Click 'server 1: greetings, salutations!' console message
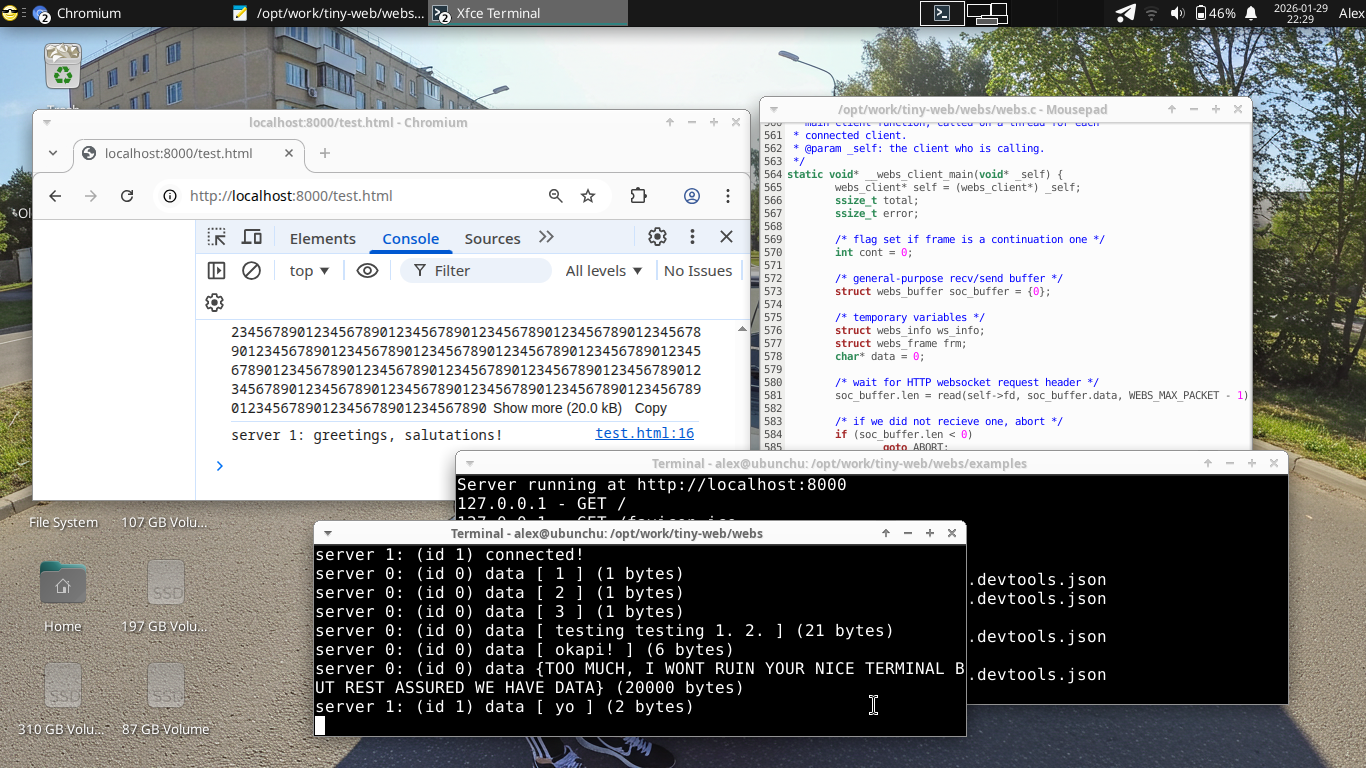 click(367, 435)
